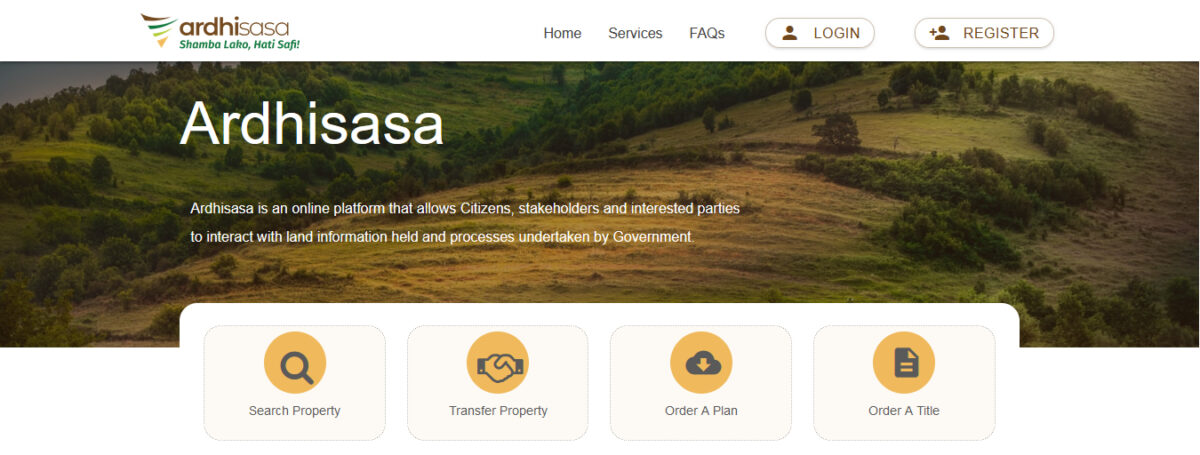This screenshot has width=1200, height=455.
Task: Click the LOGIN button text
Action: 836,33
